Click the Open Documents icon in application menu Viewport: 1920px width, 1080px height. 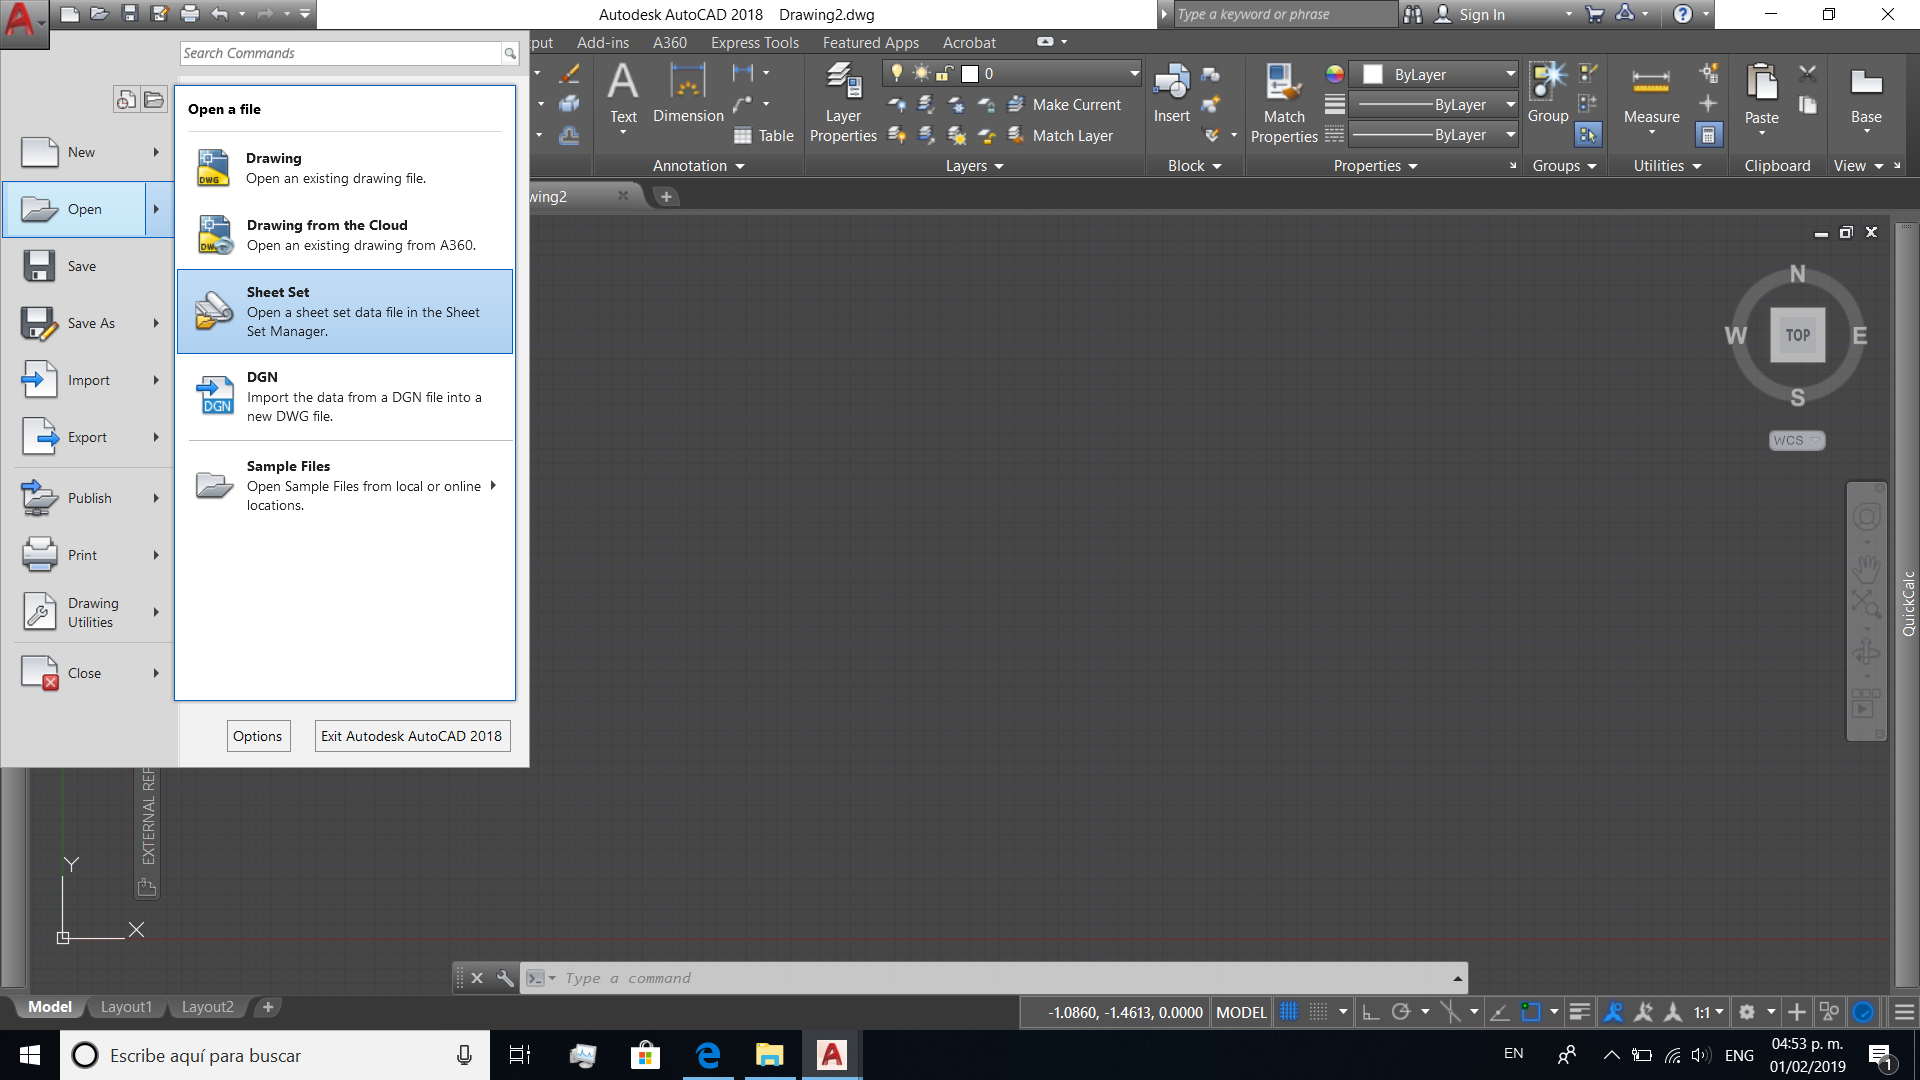[153, 99]
